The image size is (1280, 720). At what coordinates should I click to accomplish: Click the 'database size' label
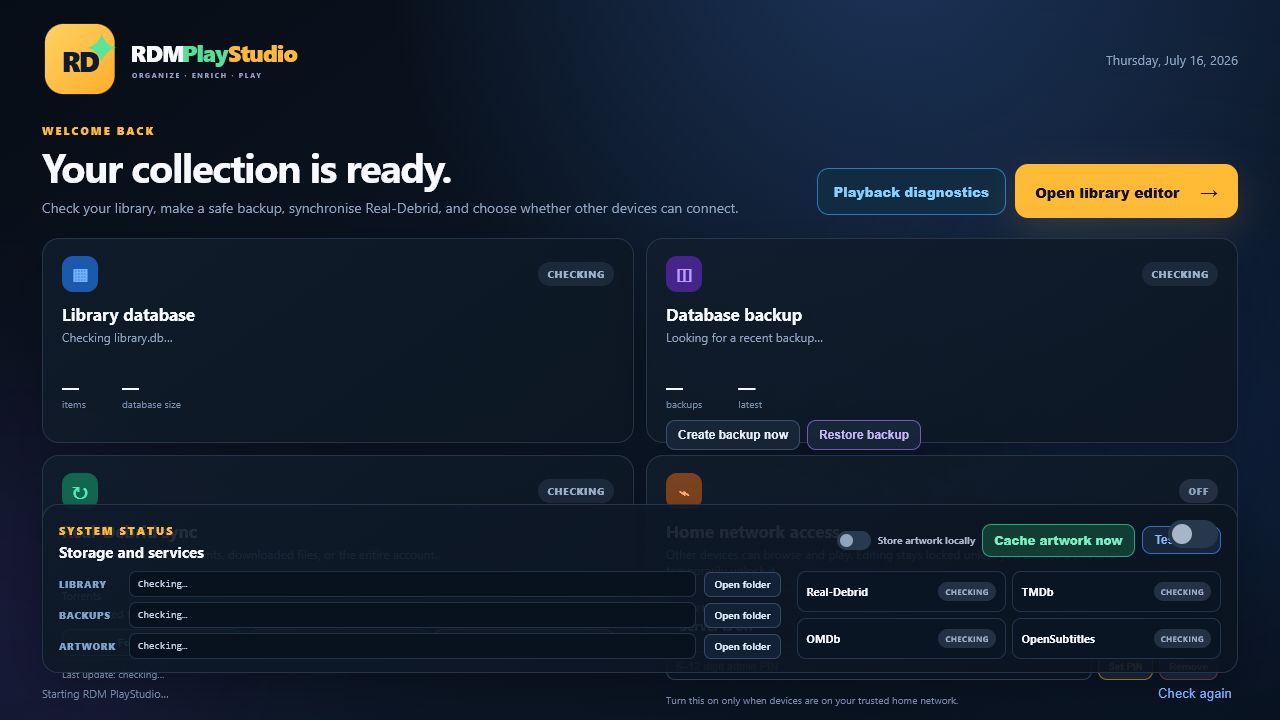coord(151,405)
